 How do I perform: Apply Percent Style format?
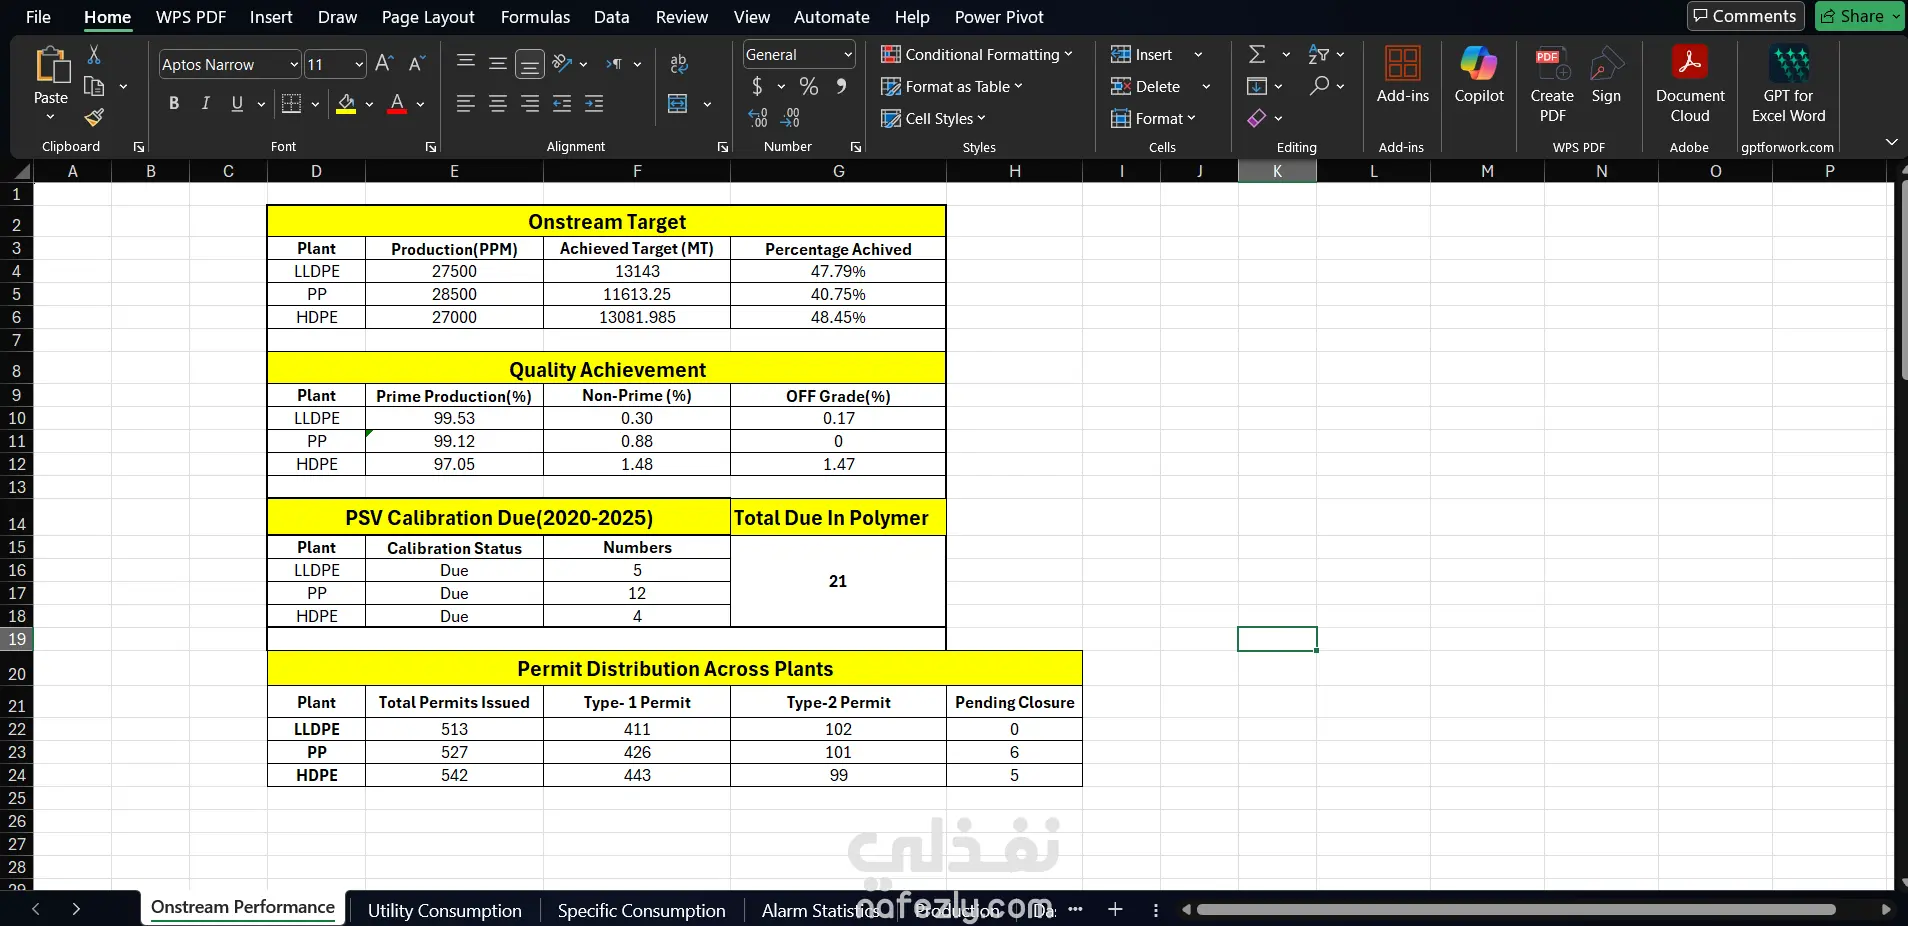point(809,86)
